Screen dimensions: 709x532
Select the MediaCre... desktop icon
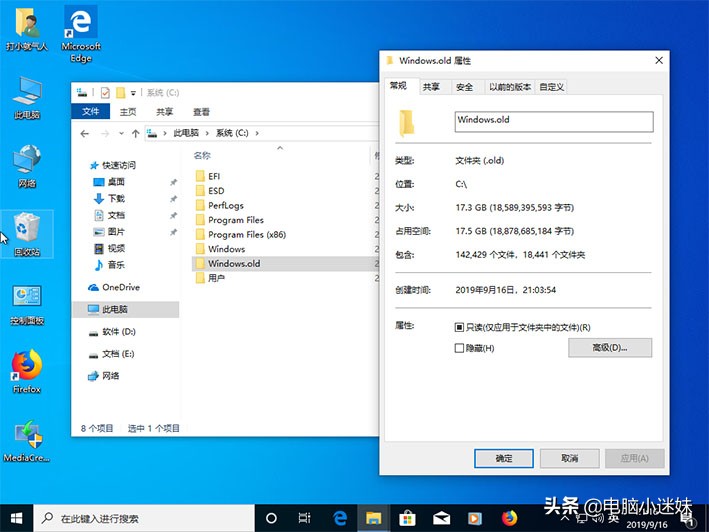click(27, 441)
